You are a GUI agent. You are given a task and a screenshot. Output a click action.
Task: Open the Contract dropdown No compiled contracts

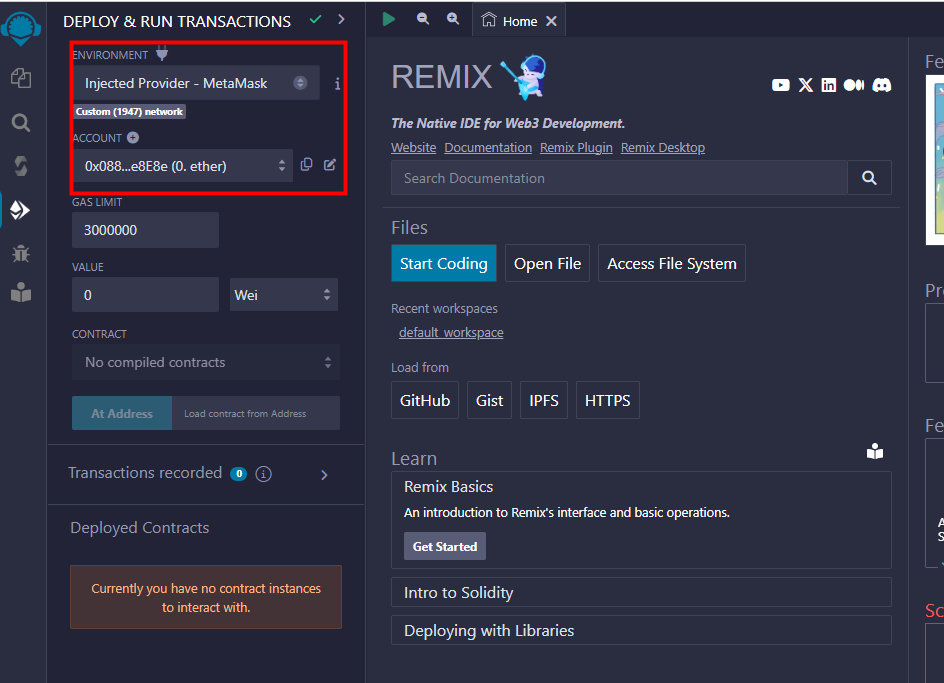coord(206,362)
